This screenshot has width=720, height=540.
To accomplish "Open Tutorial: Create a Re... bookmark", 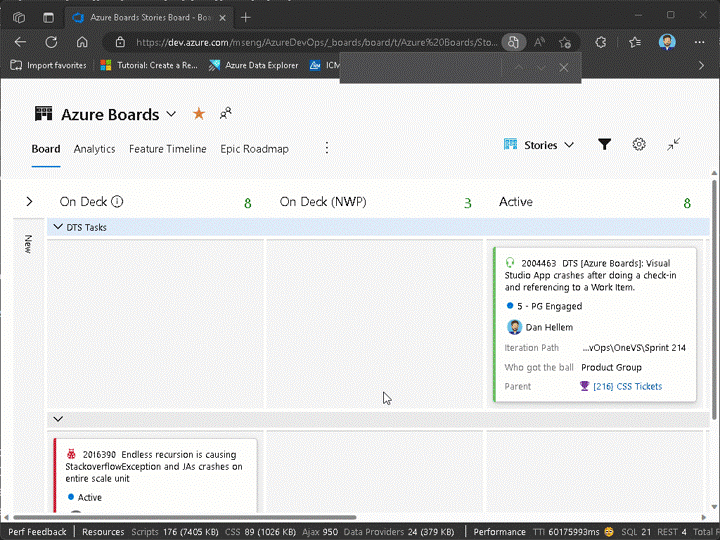I will click(x=149, y=65).
